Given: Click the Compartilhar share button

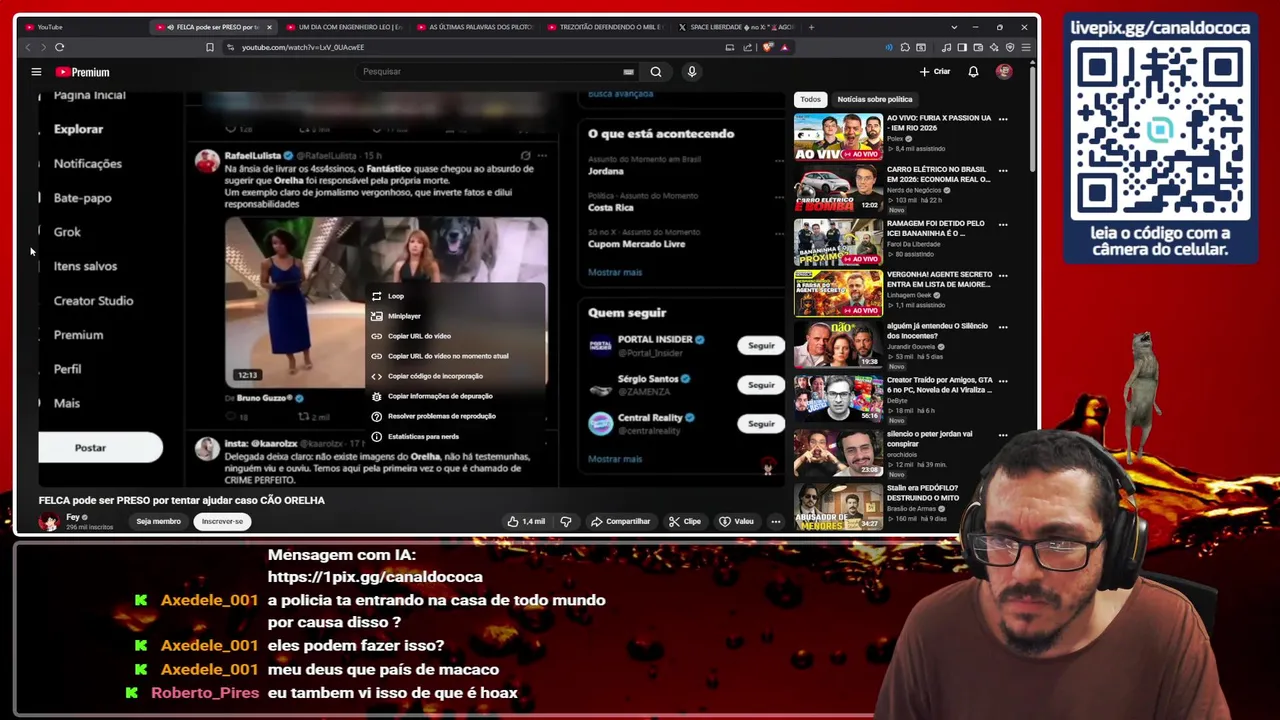Looking at the screenshot, I should tap(620, 521).
